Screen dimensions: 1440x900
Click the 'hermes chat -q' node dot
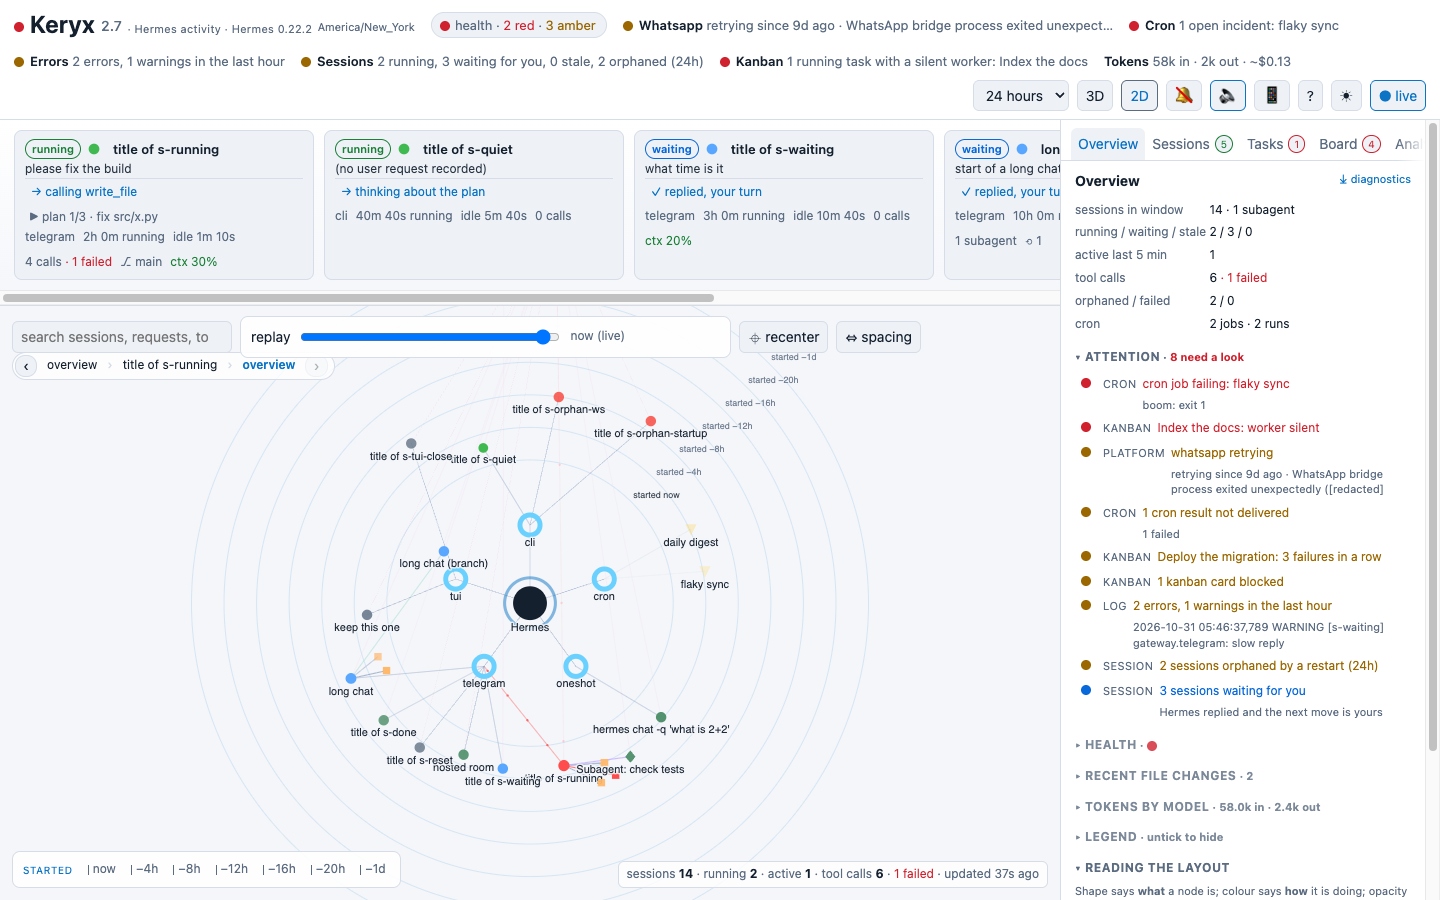click(x=661, y=717)
